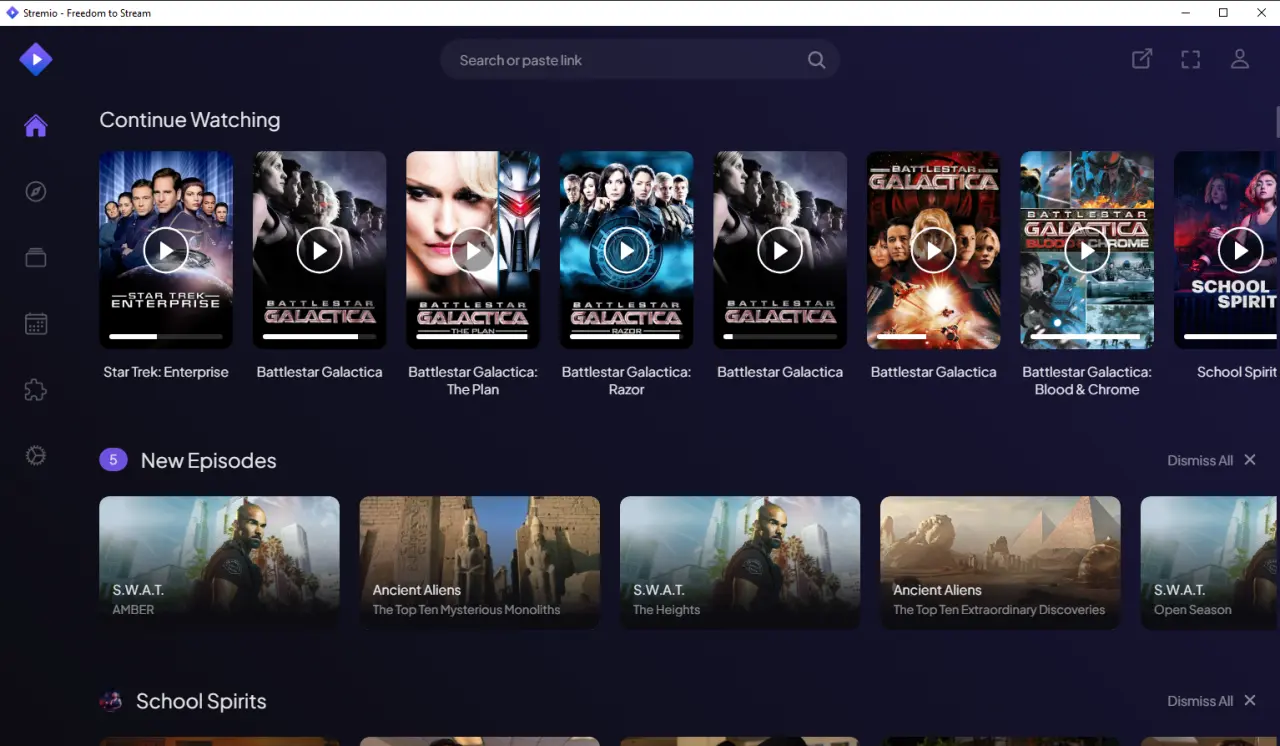1280x746 pixels.
Task: Open the user profile icon
Action: click(1240, 59)
